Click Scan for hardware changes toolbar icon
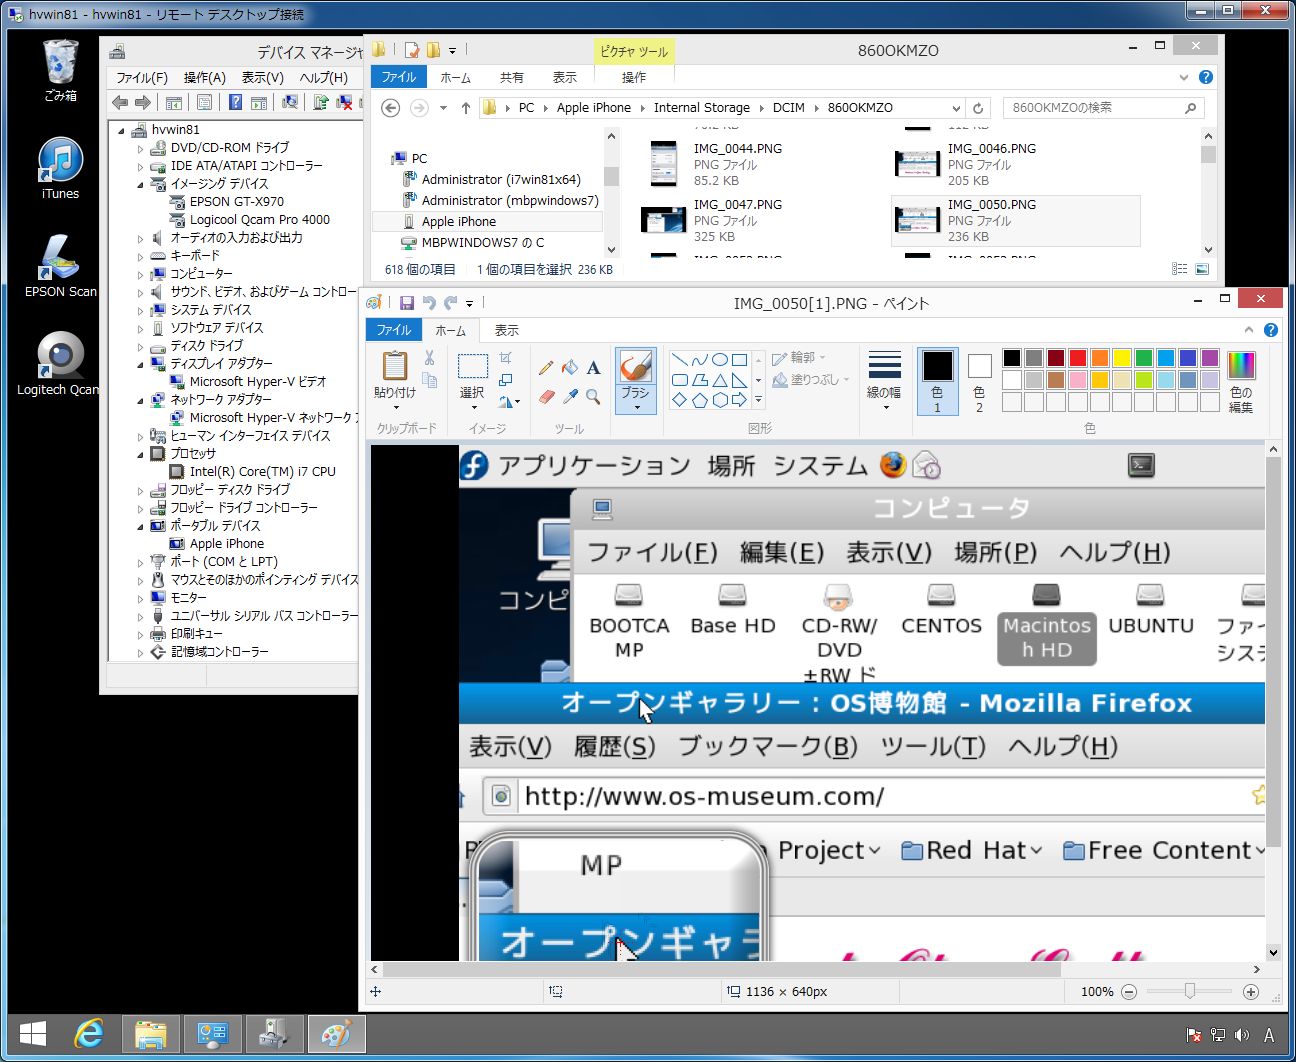The height and width of the screenshot is (1062, 1296). coord(290,102)
